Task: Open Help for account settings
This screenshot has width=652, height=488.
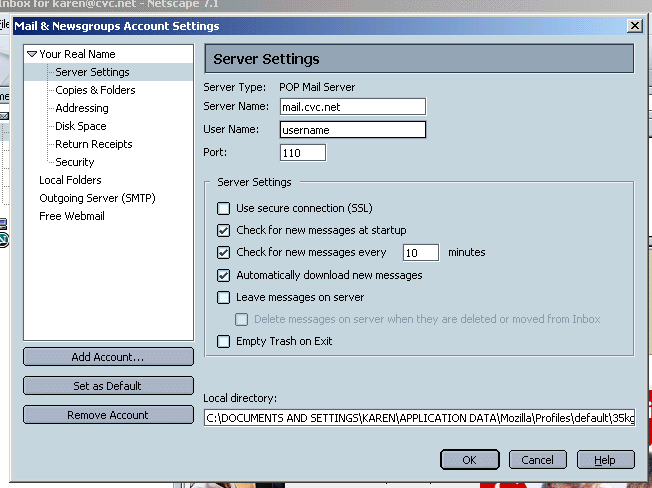Action: point(605,460)
